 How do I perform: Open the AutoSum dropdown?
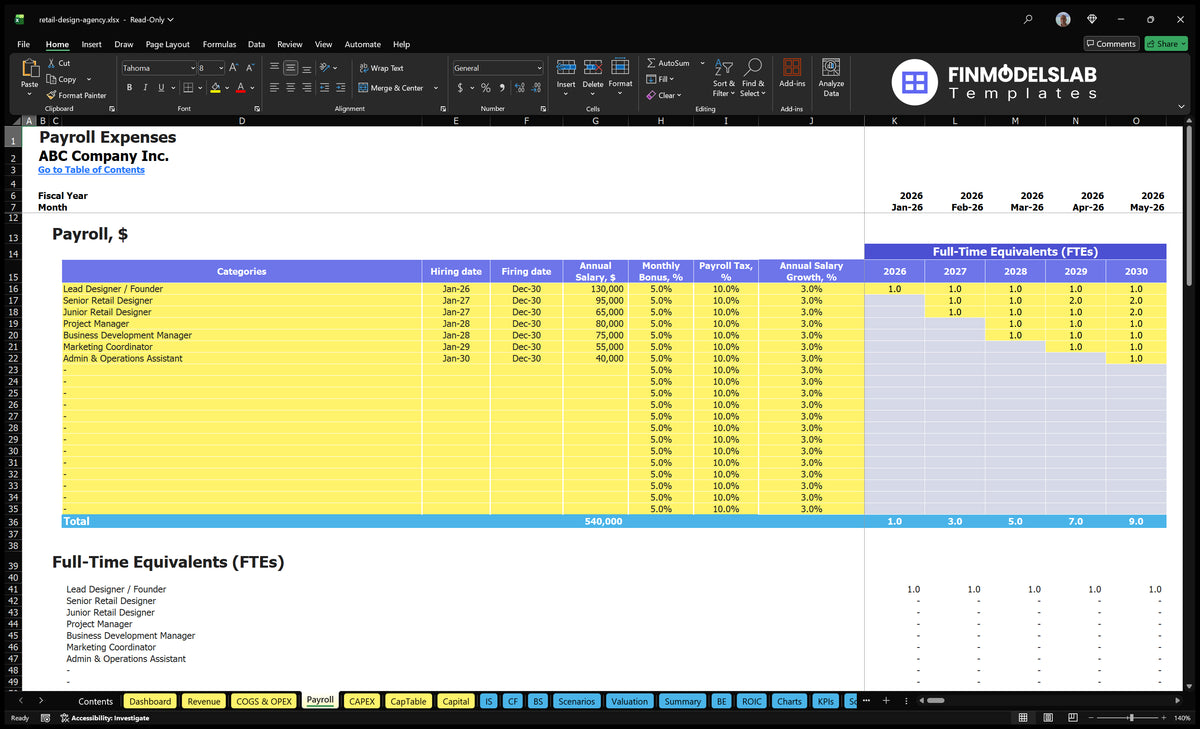click(702, 63)
